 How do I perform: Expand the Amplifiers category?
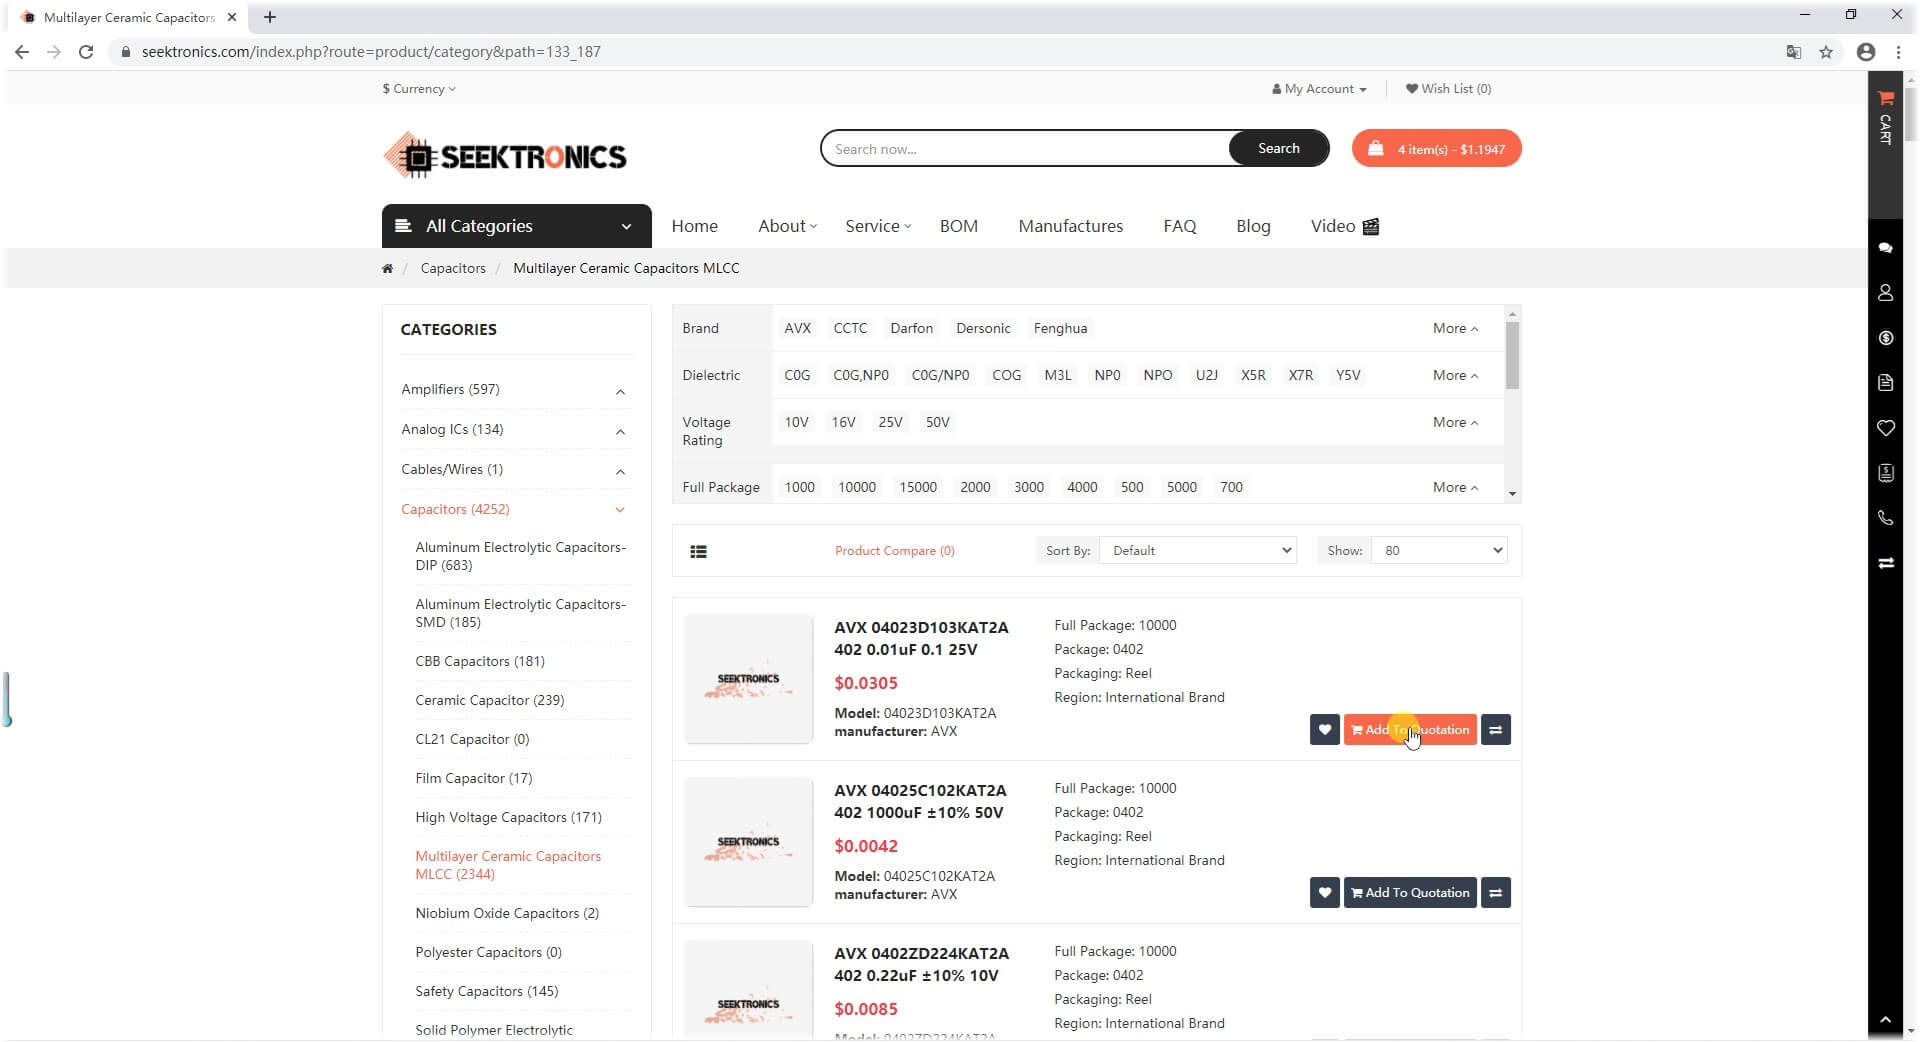(x=620, y=391)
